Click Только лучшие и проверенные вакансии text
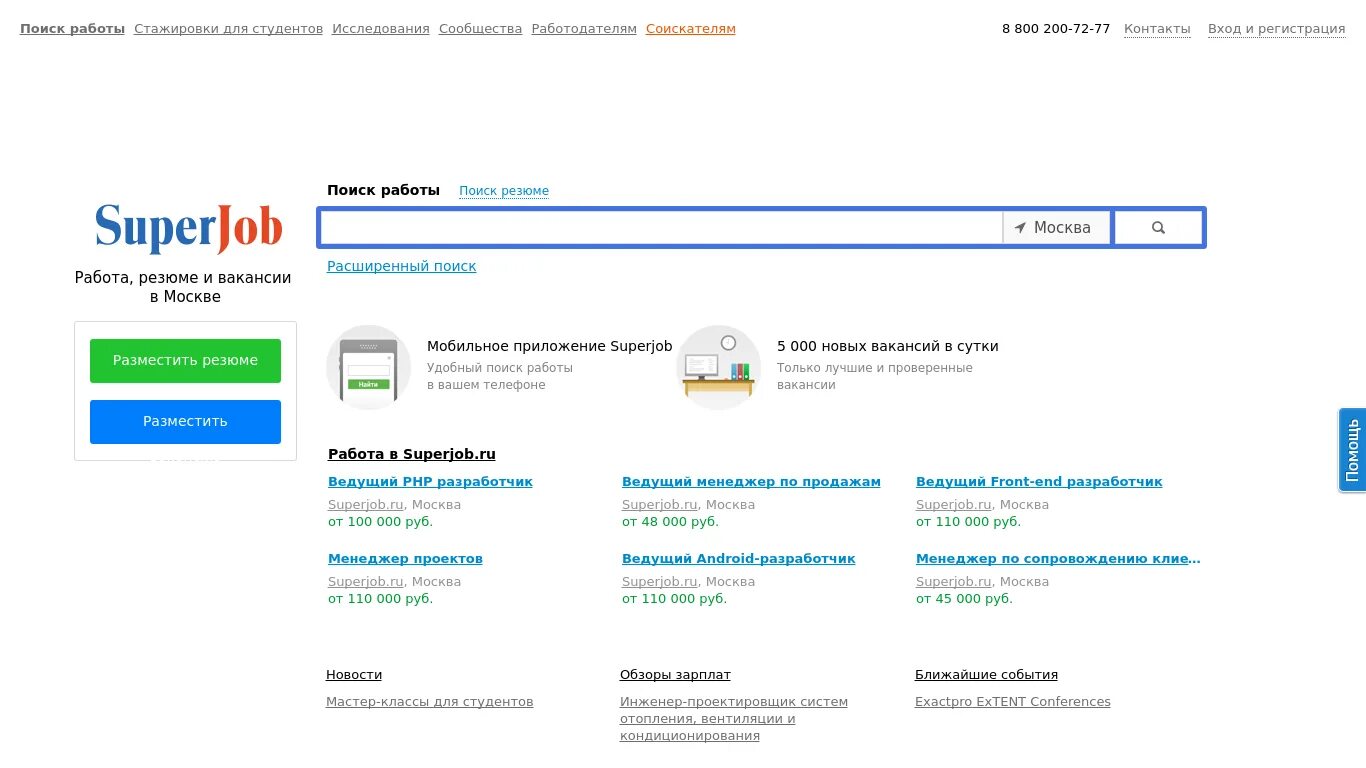 (x=875, y=376)
